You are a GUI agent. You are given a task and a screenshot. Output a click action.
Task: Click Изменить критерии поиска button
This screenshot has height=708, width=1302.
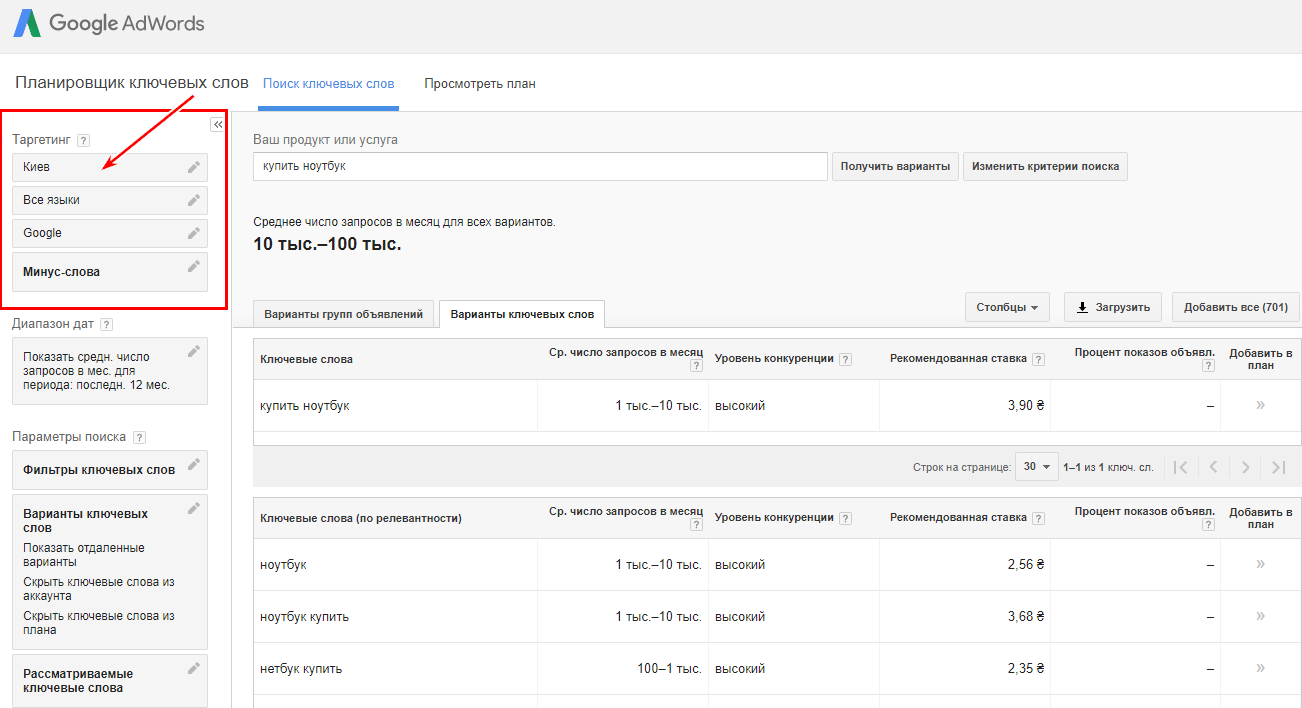pyautogui.click(x=1045, y=166)
